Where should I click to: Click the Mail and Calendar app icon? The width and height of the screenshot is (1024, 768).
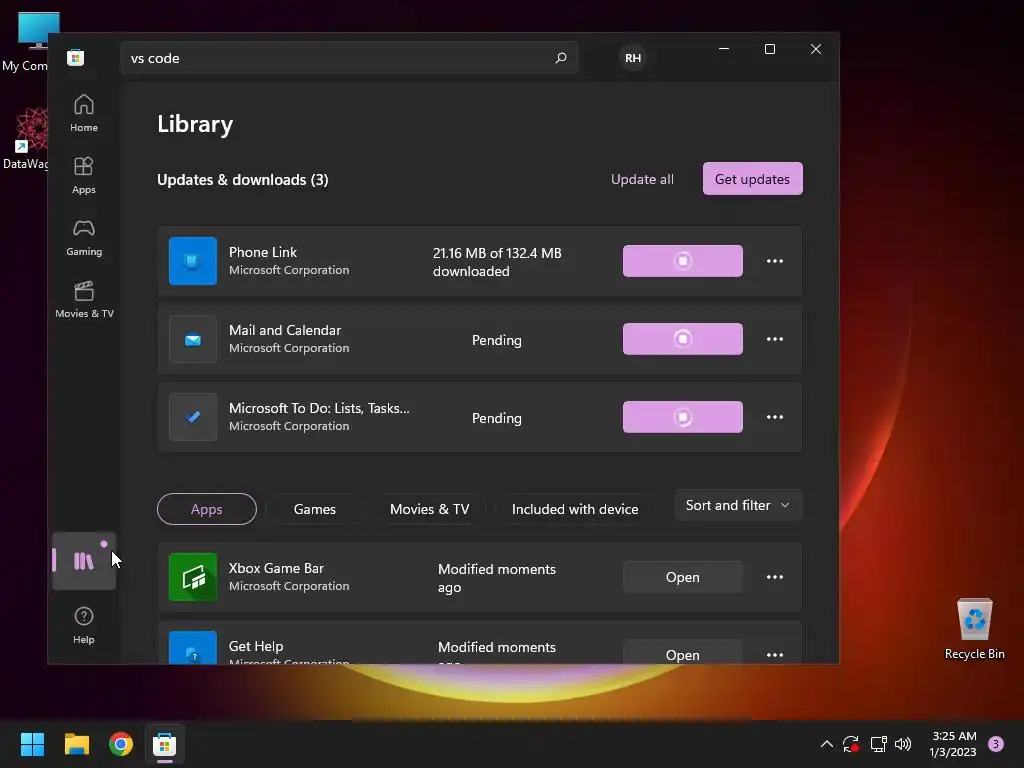pos(193,339)
